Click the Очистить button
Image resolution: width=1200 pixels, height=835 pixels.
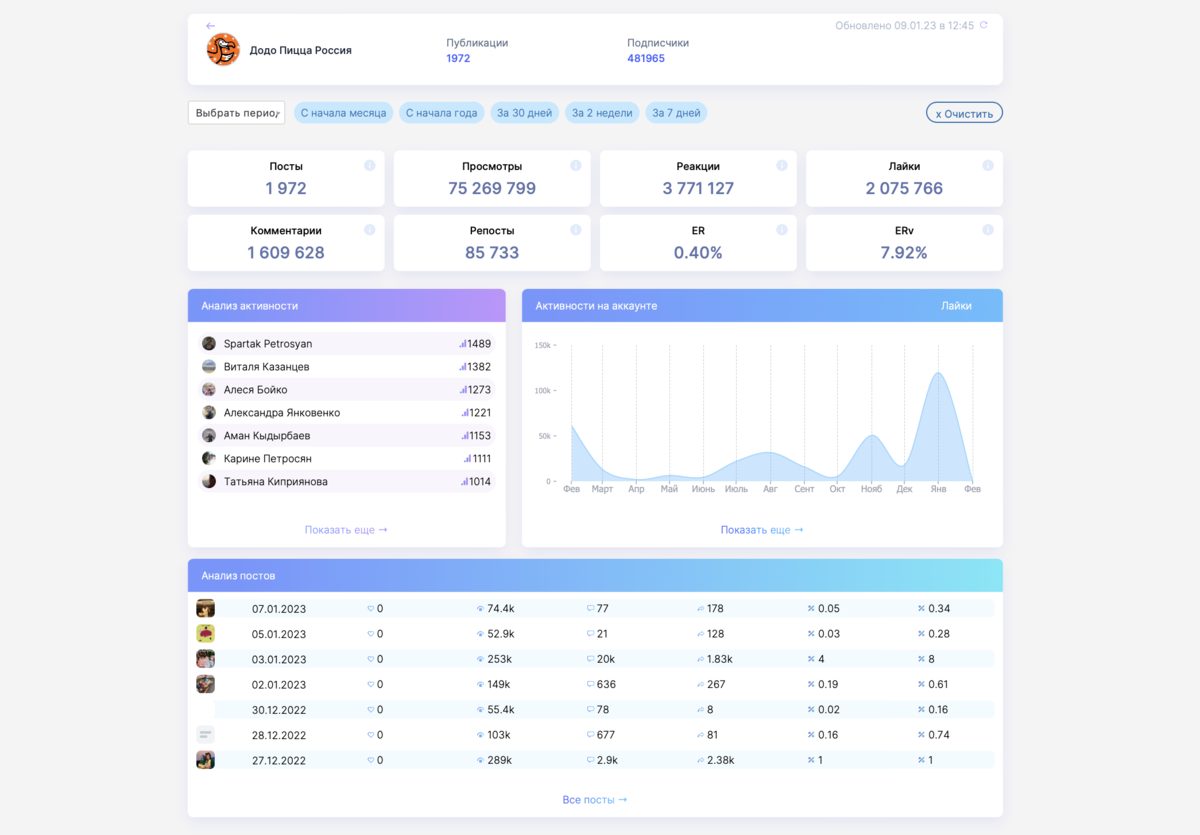[964, 113]
